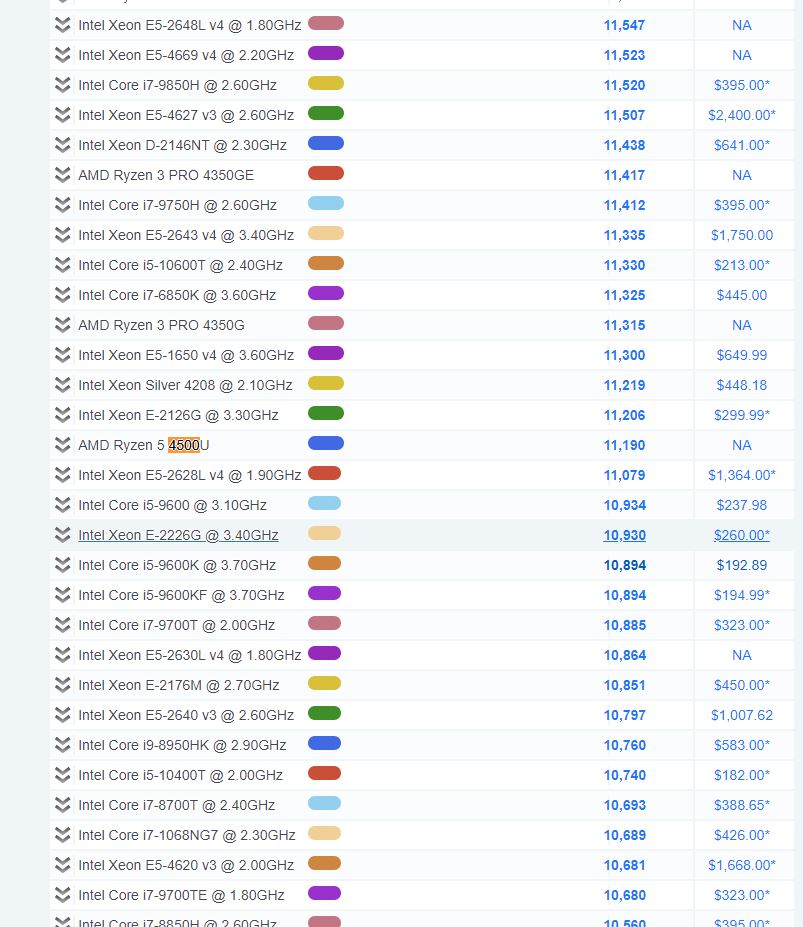Viewport: 803px width, 927px height.
Task: Open Intel Xeon E5-4620 v3 @ 2.00GHz link
Action: click(x=186, y=865)
